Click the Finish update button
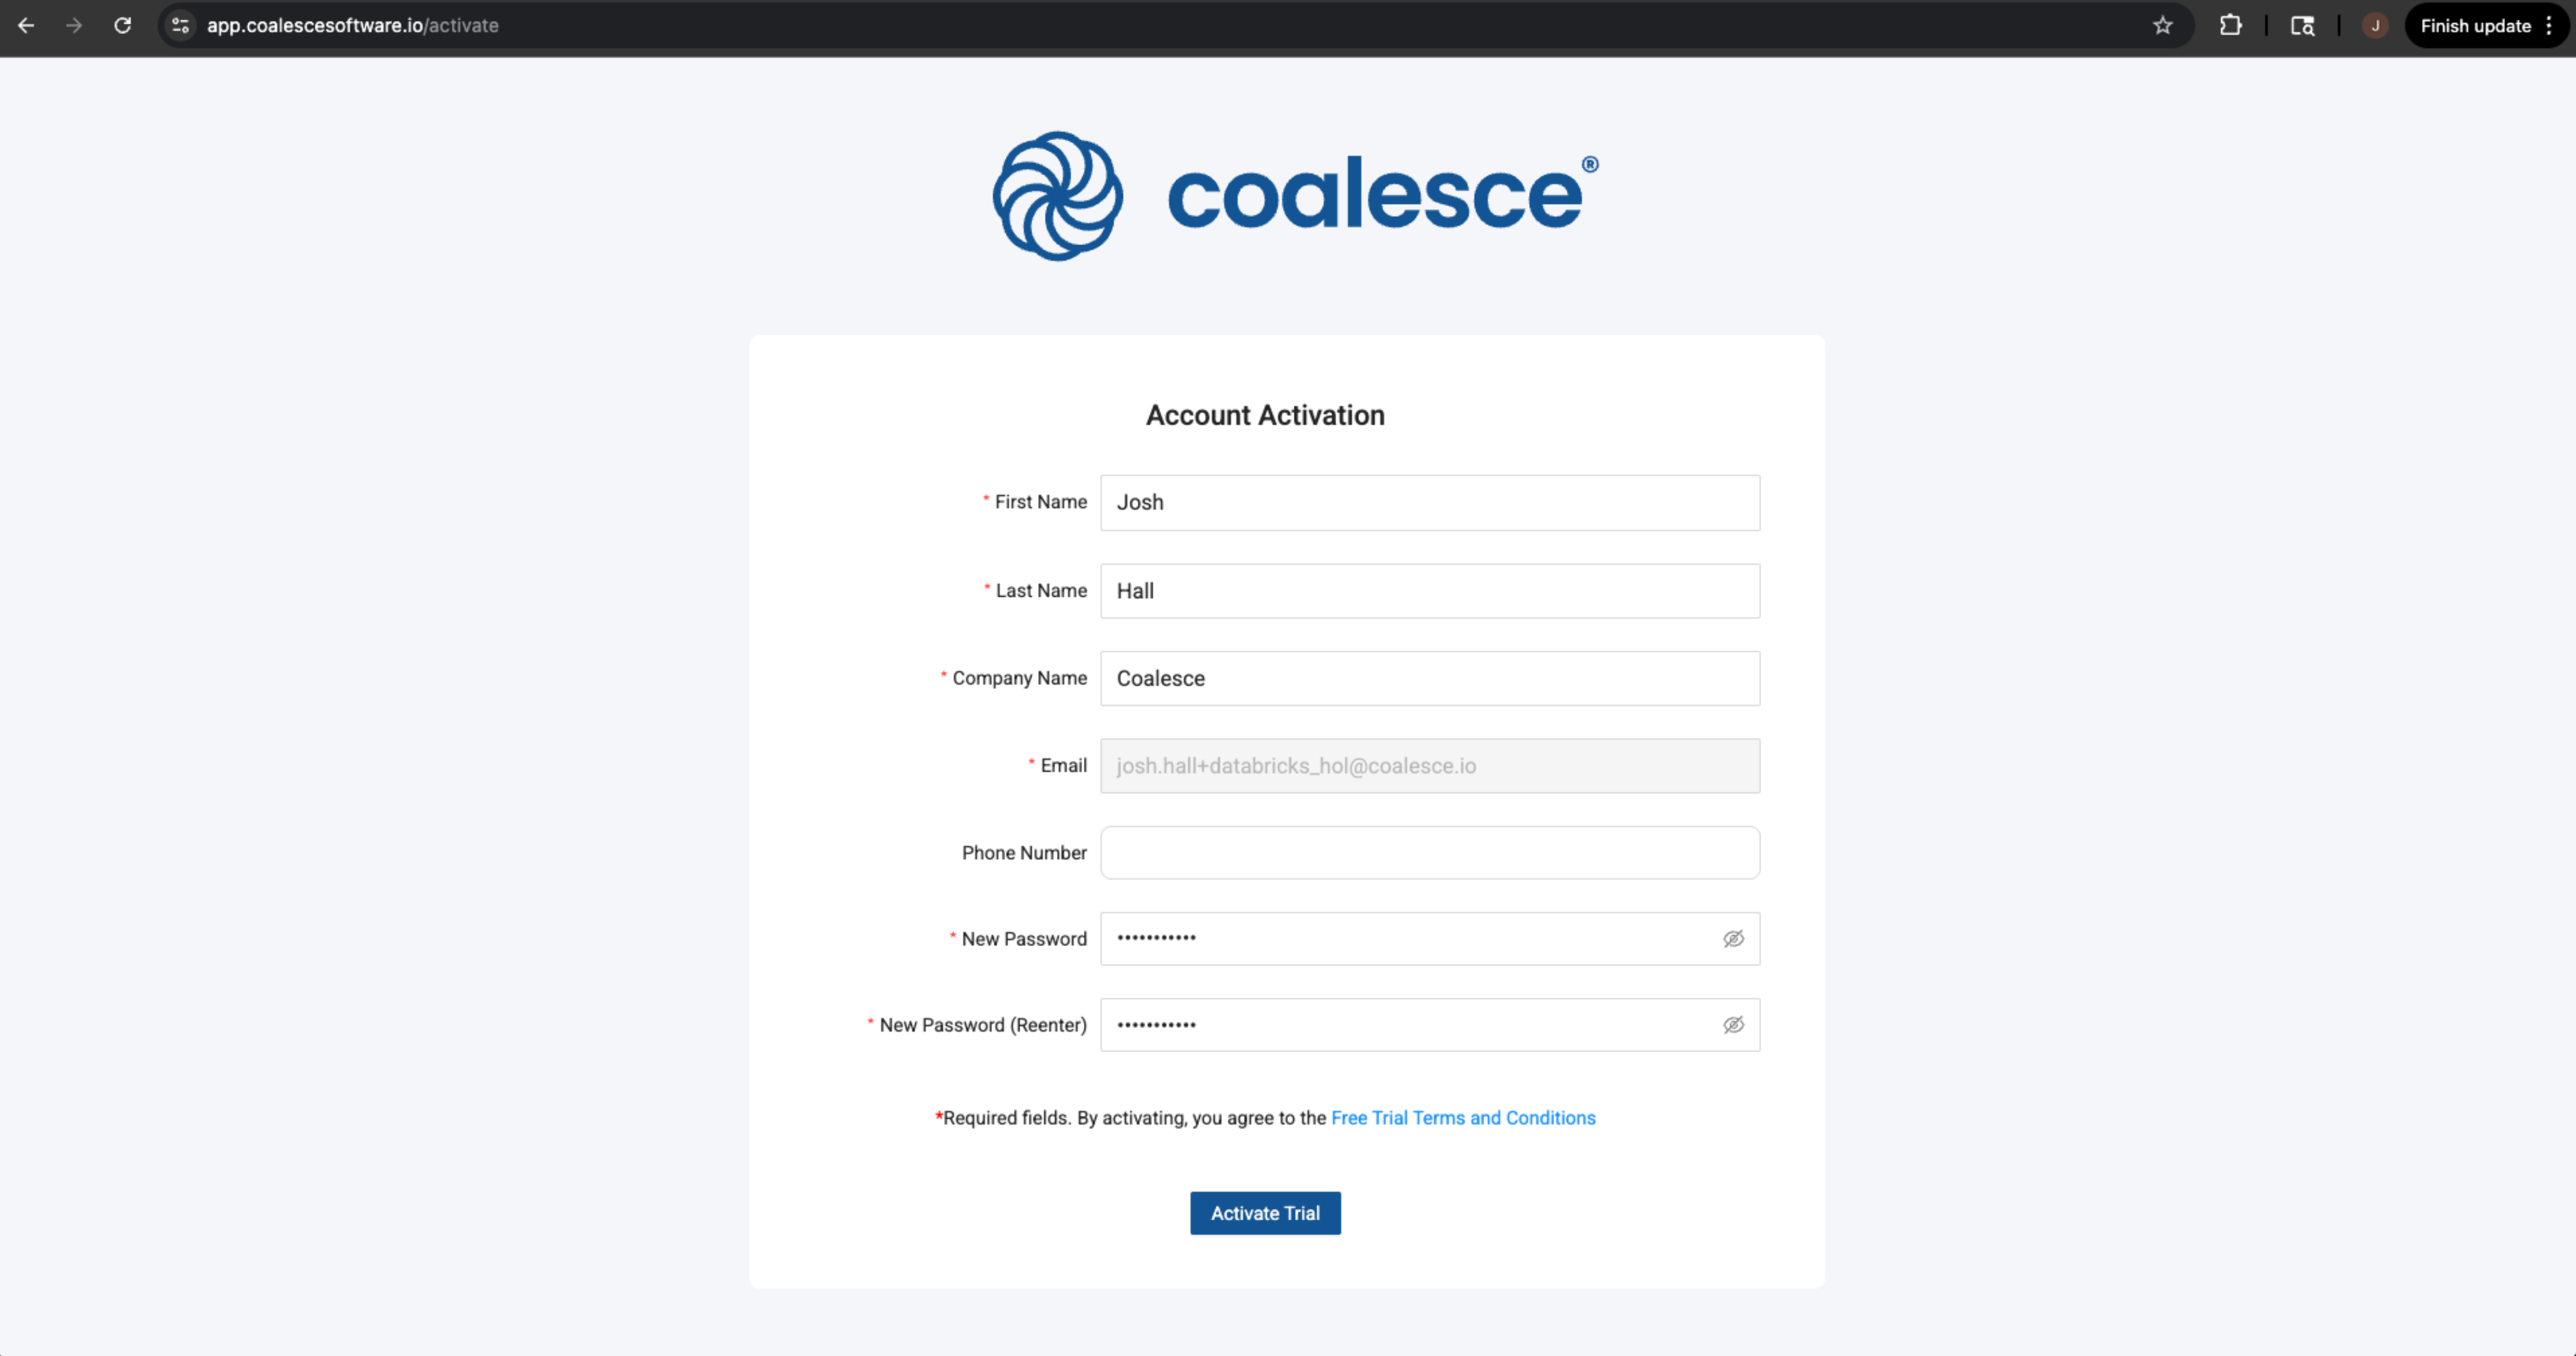 coord(2476,26)
